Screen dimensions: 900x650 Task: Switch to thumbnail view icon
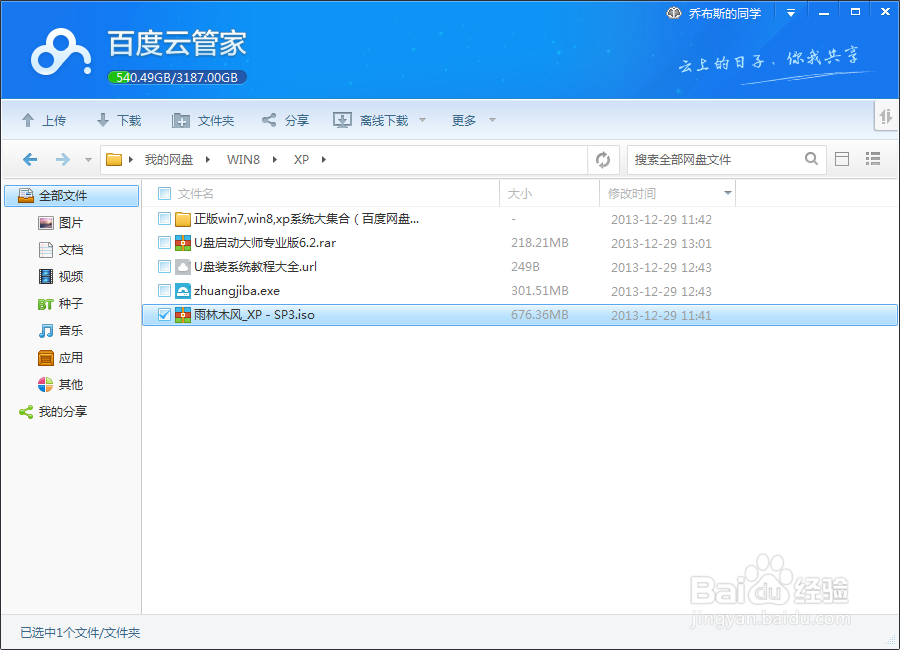tap(842, 159)
